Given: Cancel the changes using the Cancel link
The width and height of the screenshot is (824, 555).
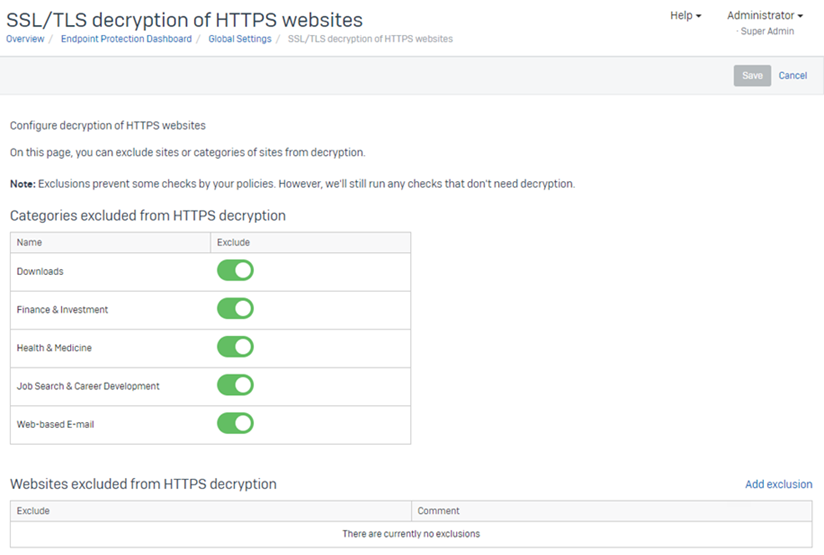Looking at the screenshot, I should [793, 76].
